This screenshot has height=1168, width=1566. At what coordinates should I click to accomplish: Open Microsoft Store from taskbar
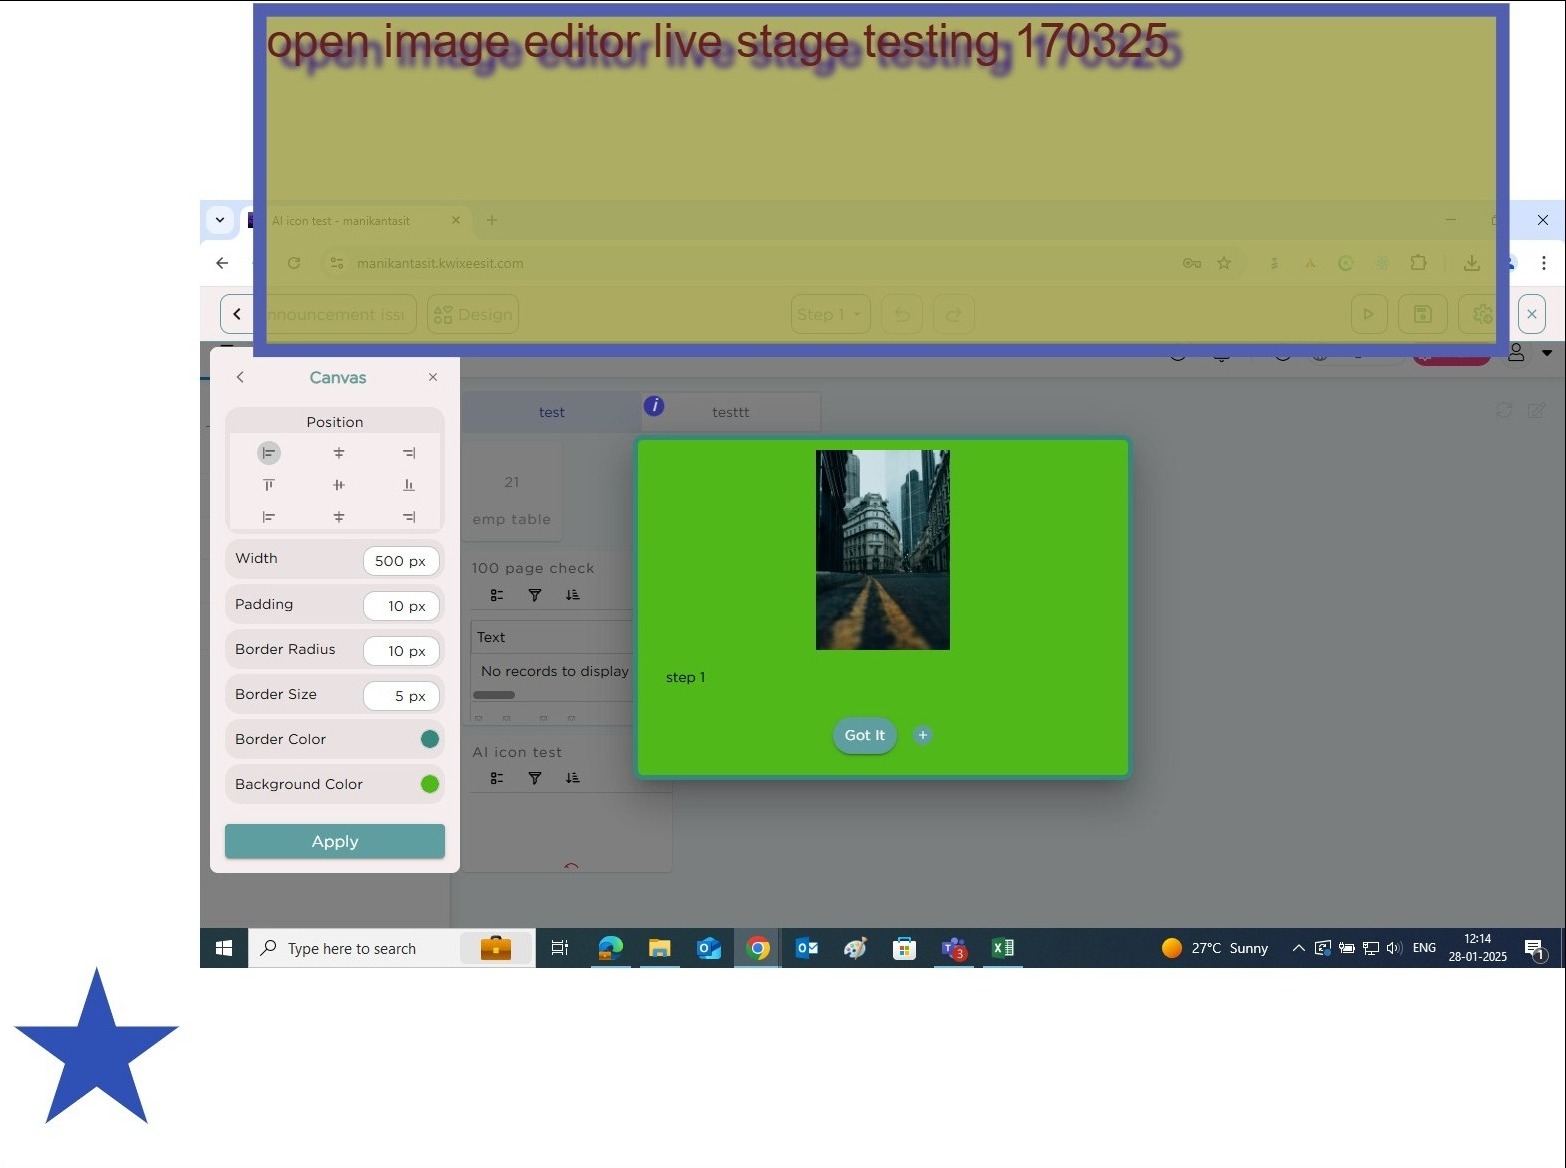[904, 948]
